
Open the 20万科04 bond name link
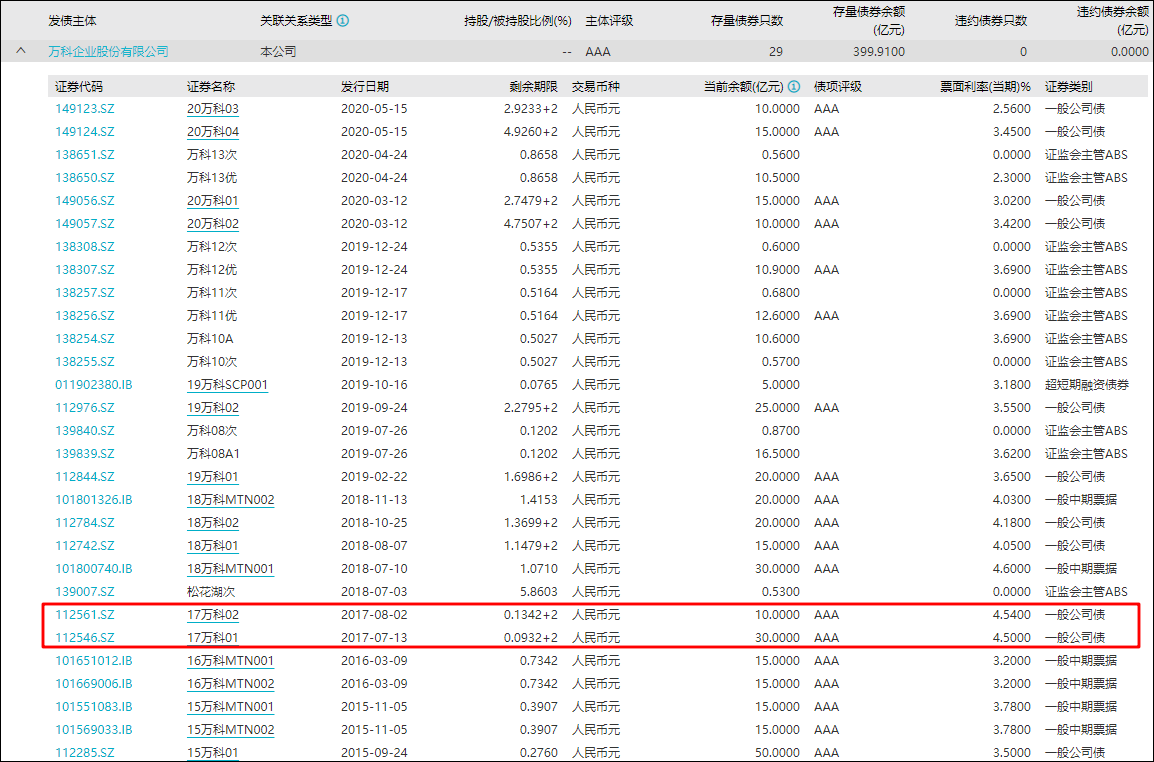(213, 132)
